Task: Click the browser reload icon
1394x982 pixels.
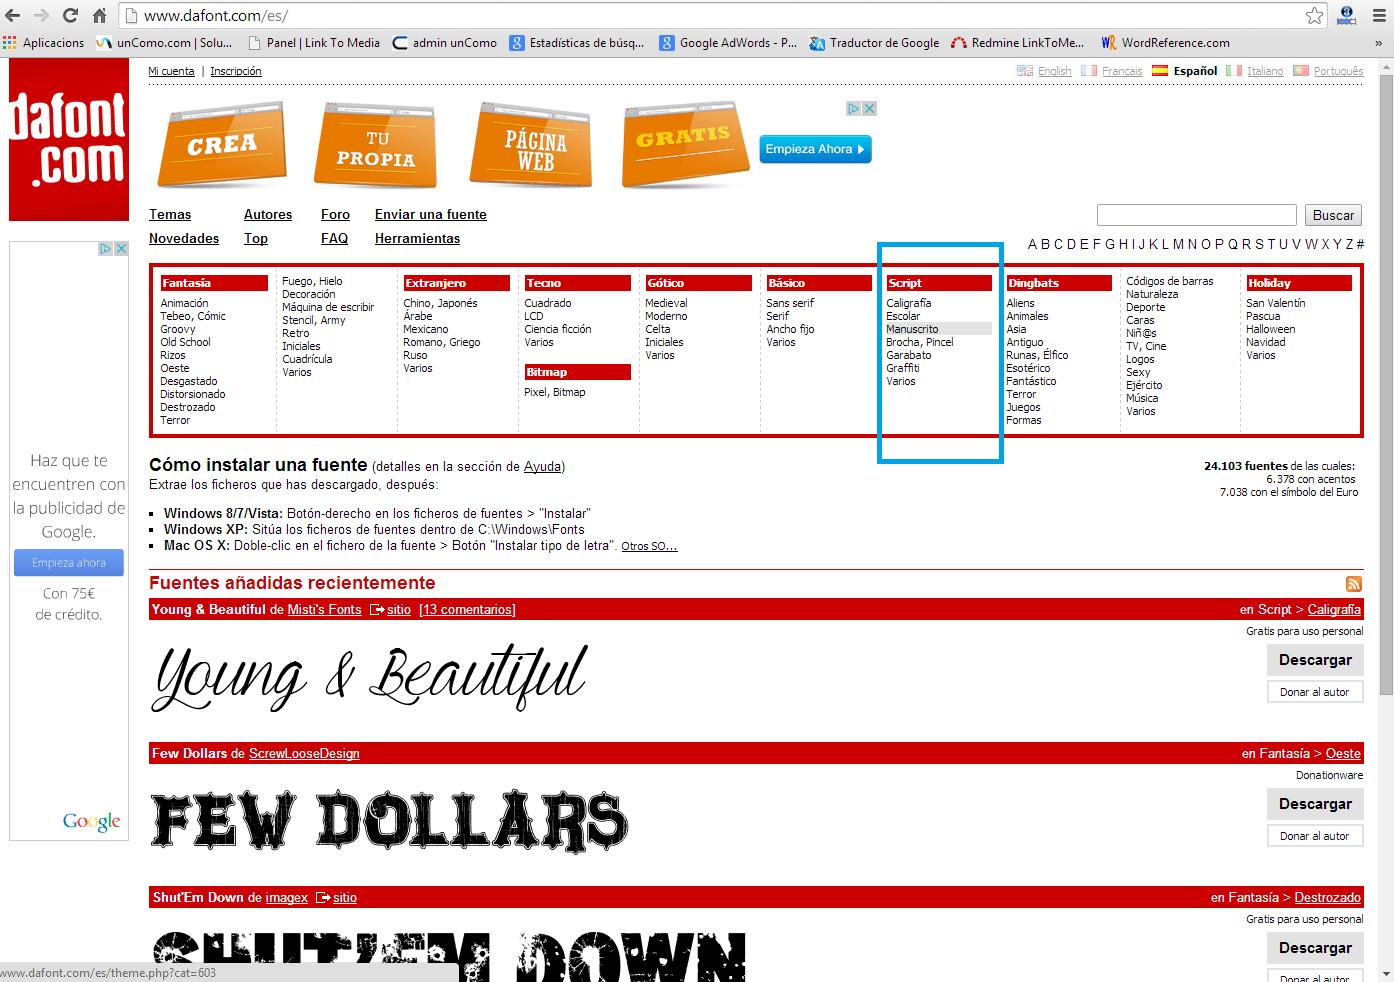Action: (70, 16)
